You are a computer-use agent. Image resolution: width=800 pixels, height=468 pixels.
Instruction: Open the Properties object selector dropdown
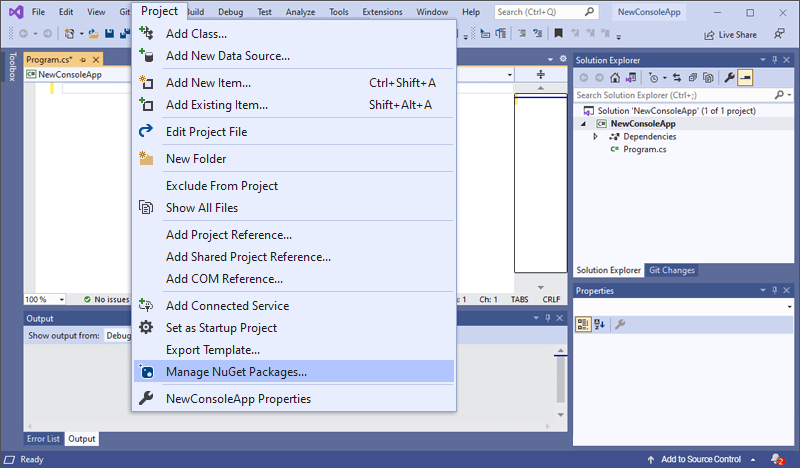789,307
